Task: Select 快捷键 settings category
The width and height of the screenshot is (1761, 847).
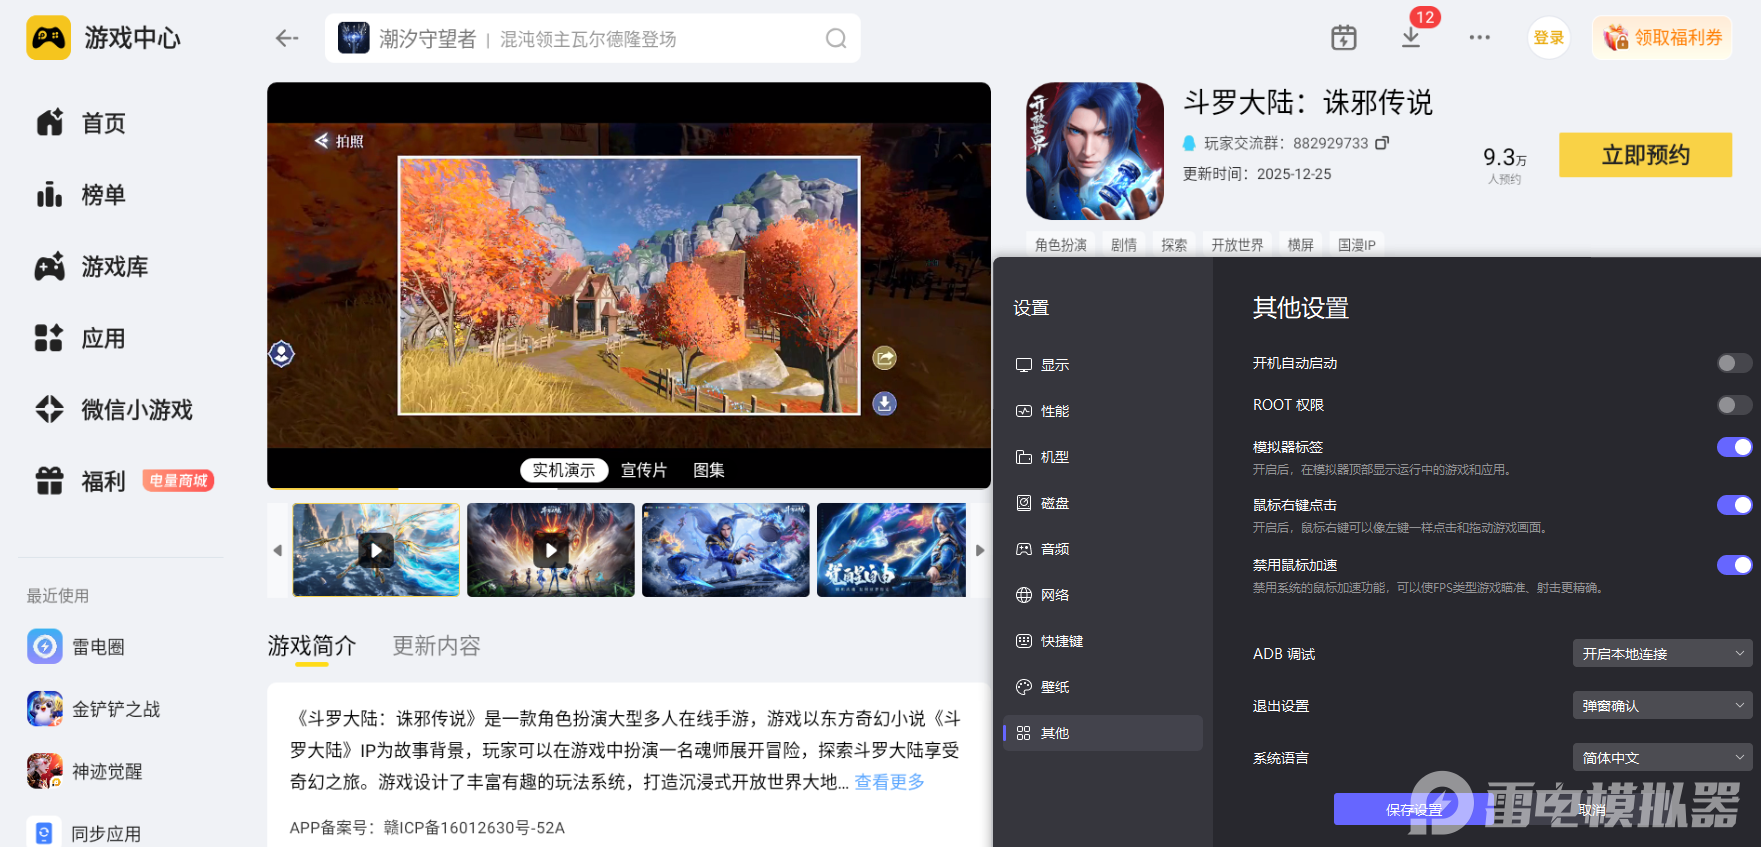Action: 1103,641
